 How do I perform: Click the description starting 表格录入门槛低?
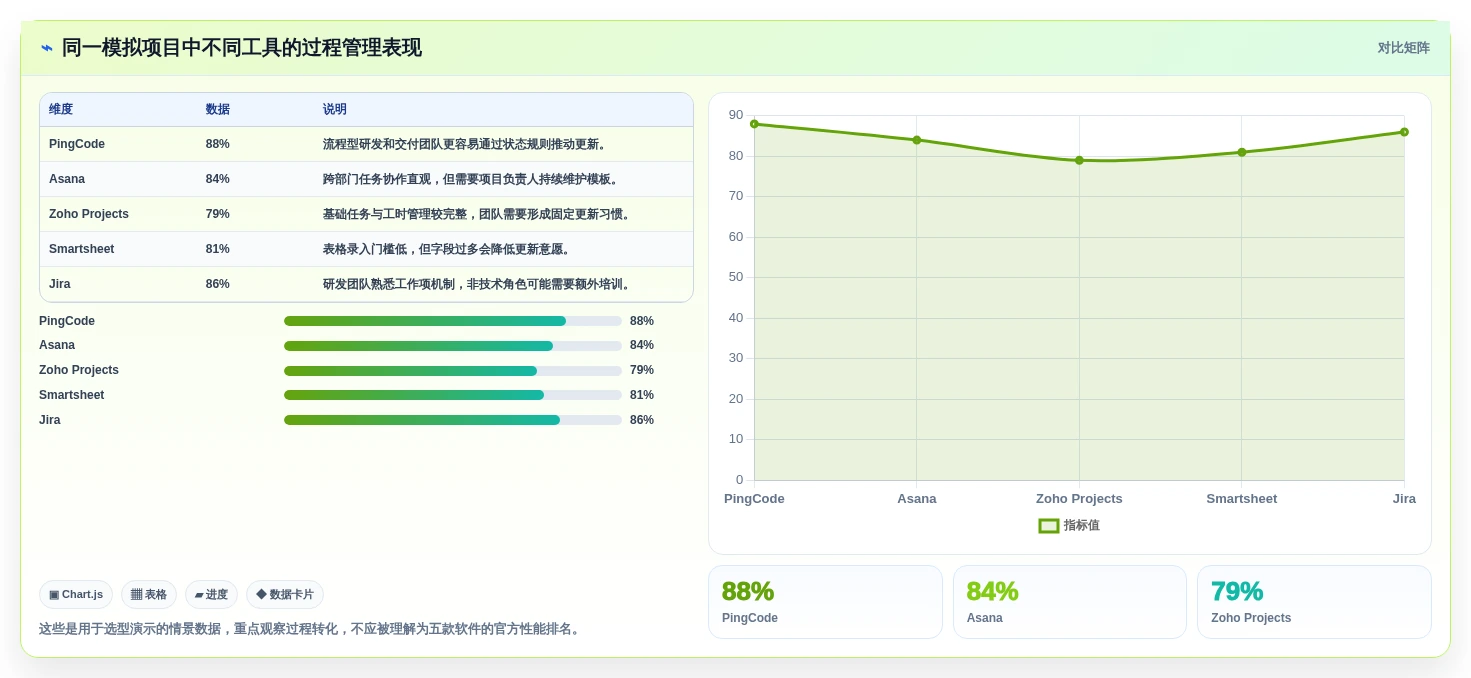tap(448, 249)
